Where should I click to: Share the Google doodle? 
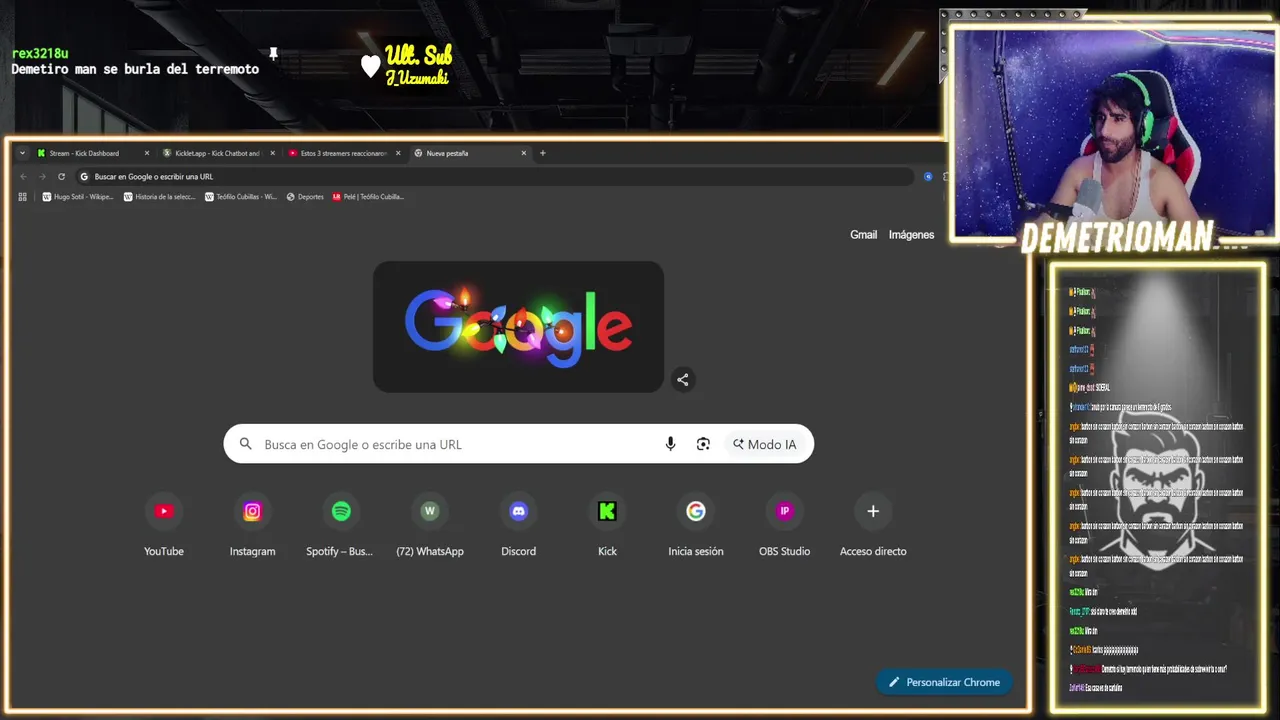(683, 379)
